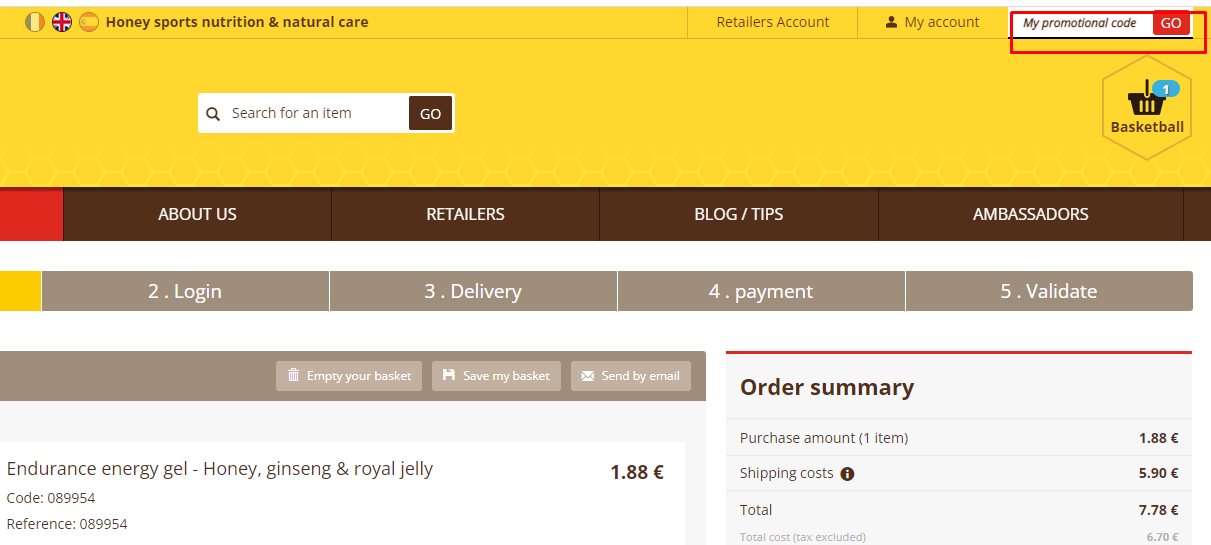Screen dimensions: 1211x545
Task: Click Empty your basket button
Action: tap(349, 376)
